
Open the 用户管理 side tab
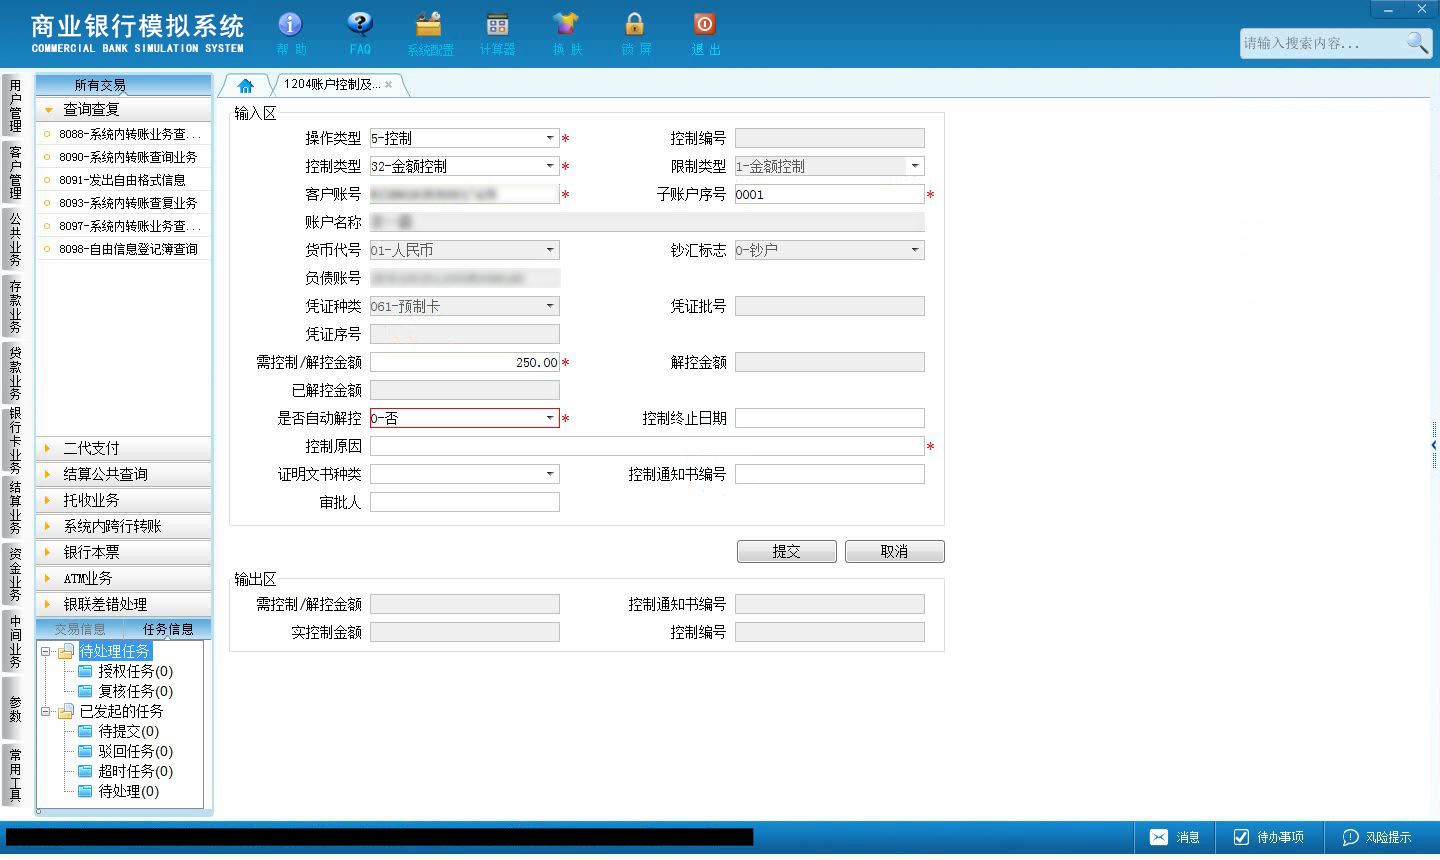pos(15,106)
